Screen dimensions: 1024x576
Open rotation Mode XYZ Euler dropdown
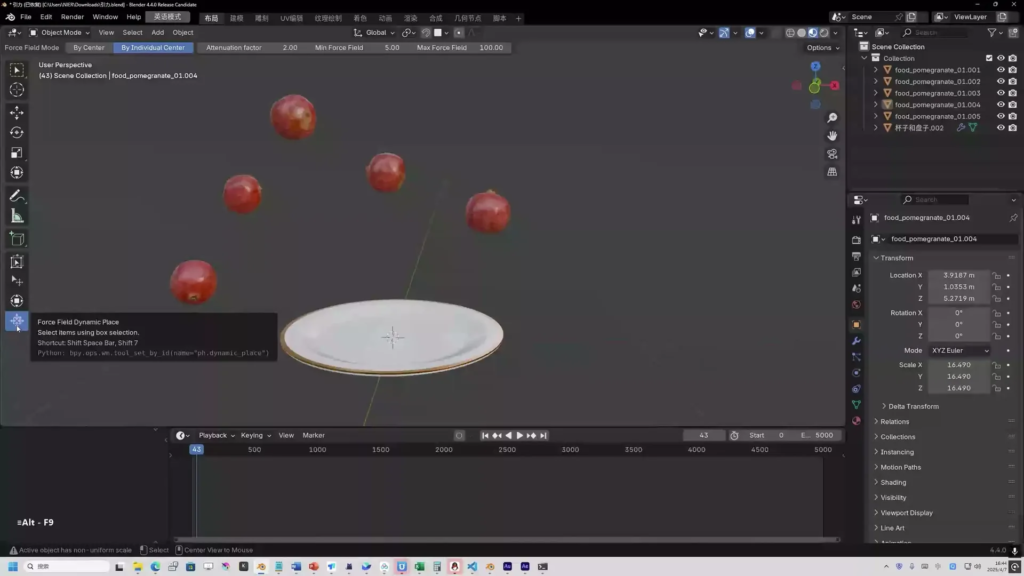pos(960,351)
